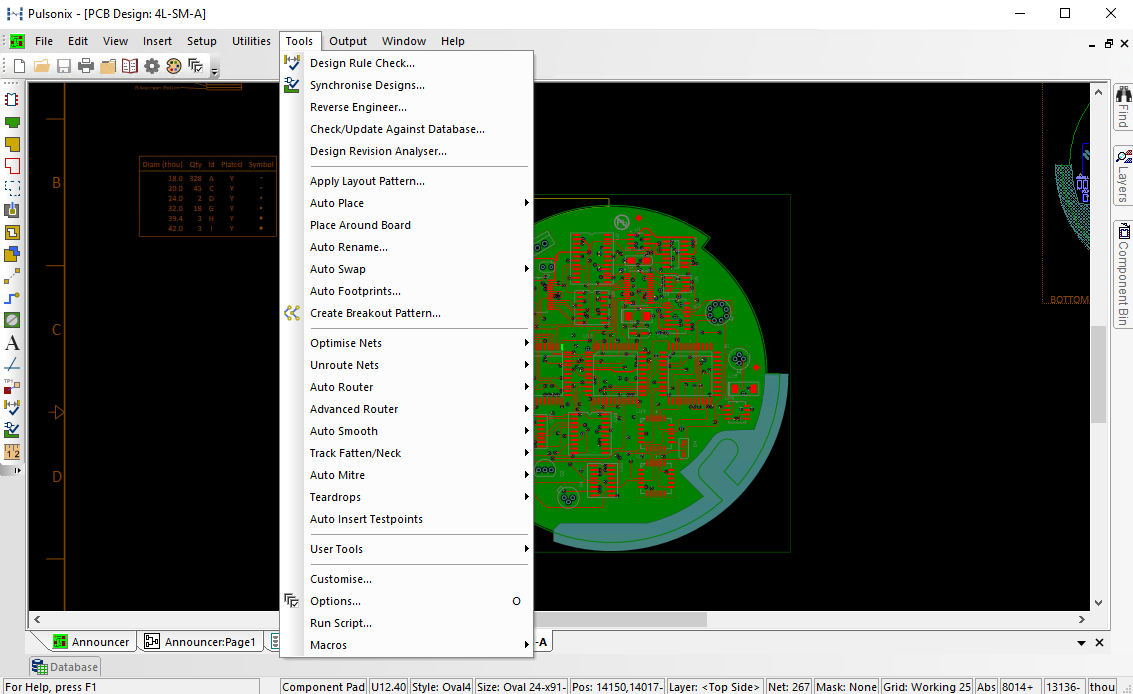Screen dimensions: 1133x694
Task: Open the Advanced Router submenu
Action: coord(418,409)
